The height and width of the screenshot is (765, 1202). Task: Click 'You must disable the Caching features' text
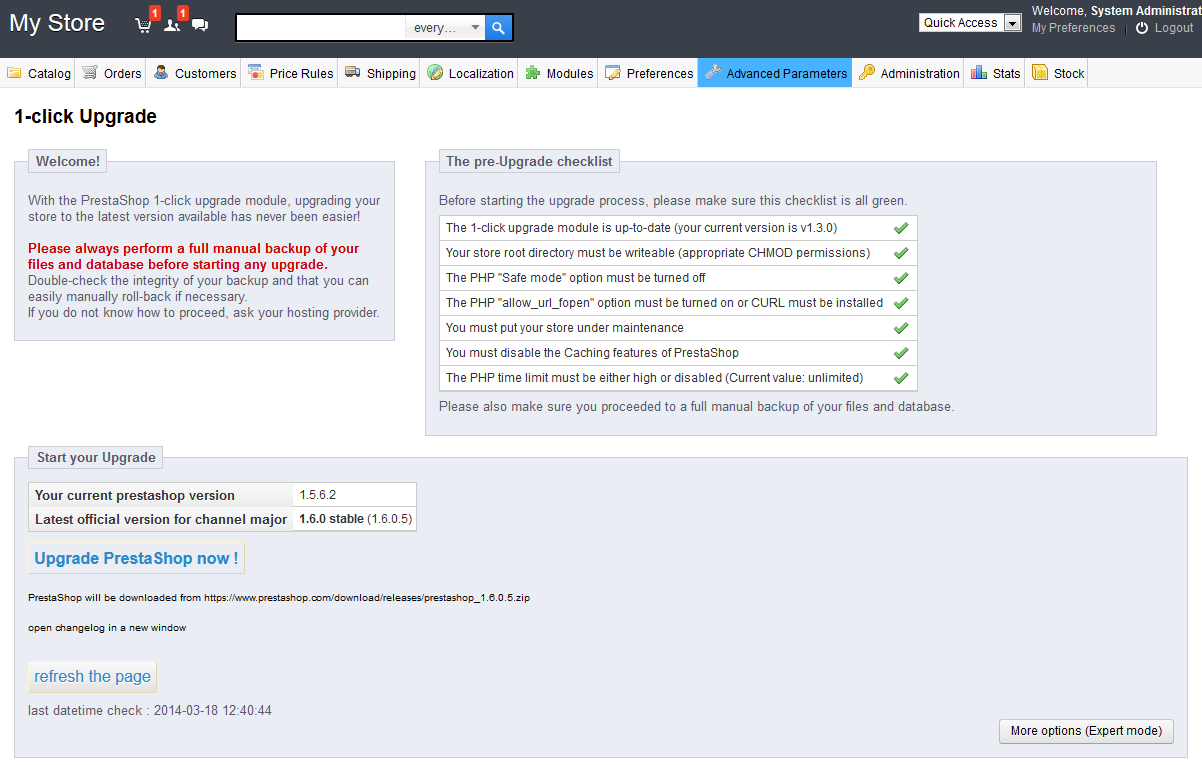[592, 353]
